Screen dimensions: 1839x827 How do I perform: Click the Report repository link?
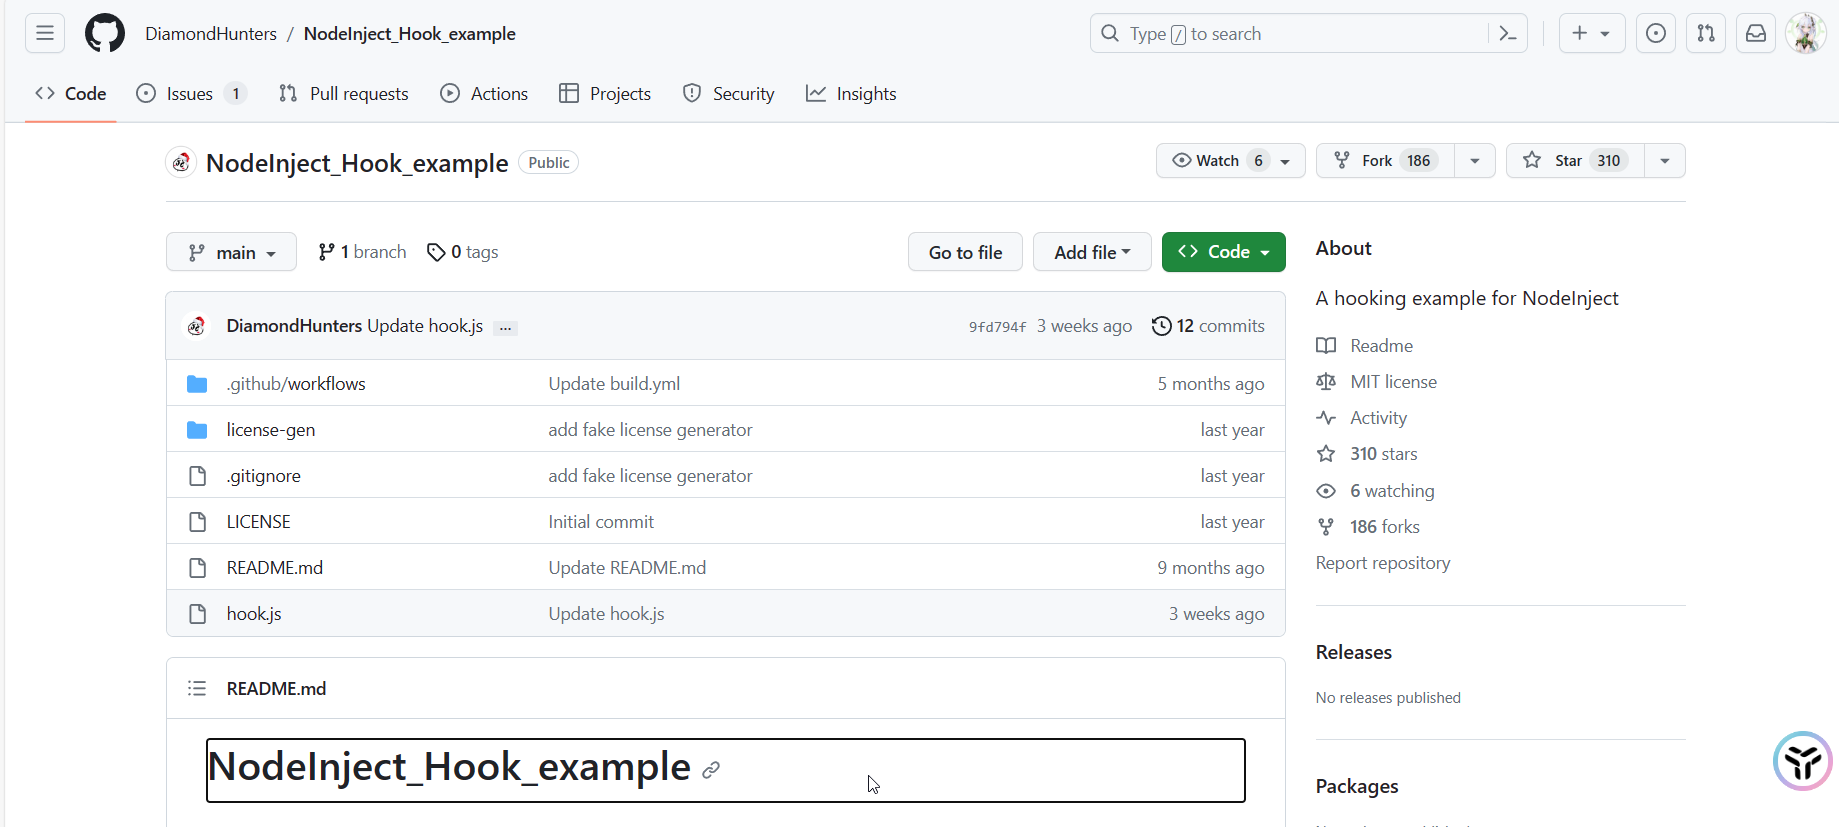1383,563
